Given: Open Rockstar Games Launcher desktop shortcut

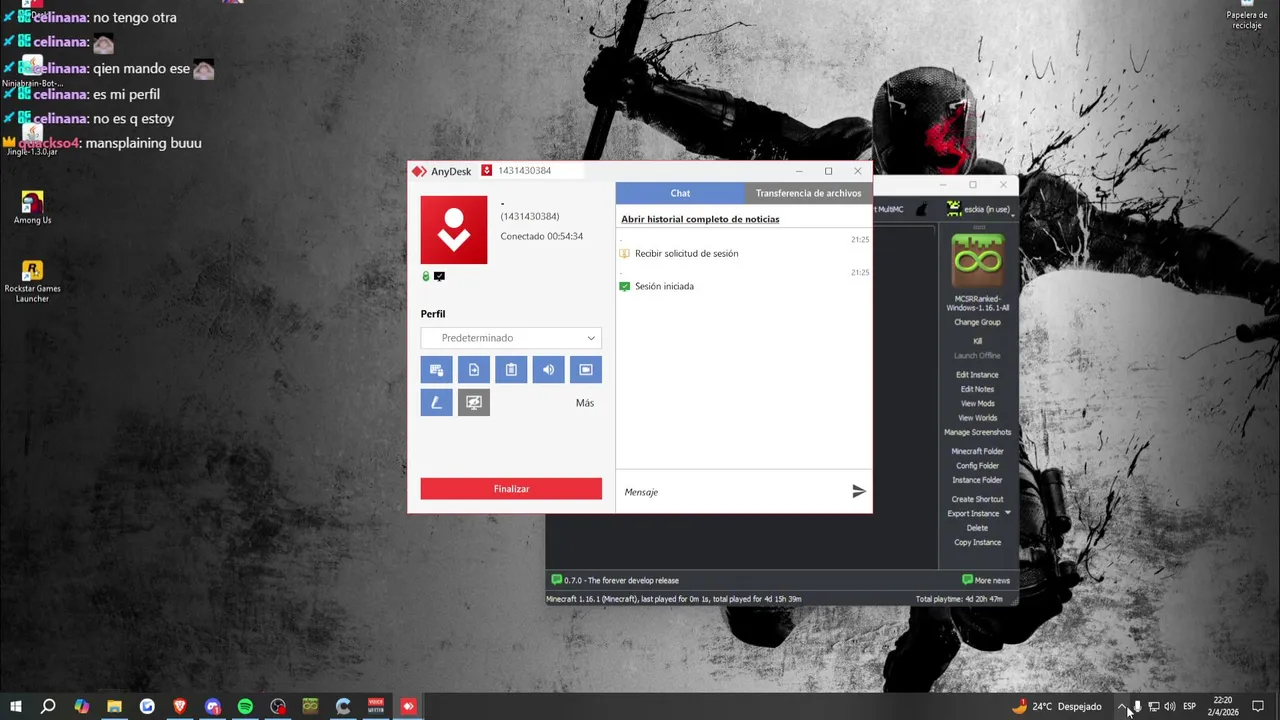Looking at the screenshot, I should [33, 281].
